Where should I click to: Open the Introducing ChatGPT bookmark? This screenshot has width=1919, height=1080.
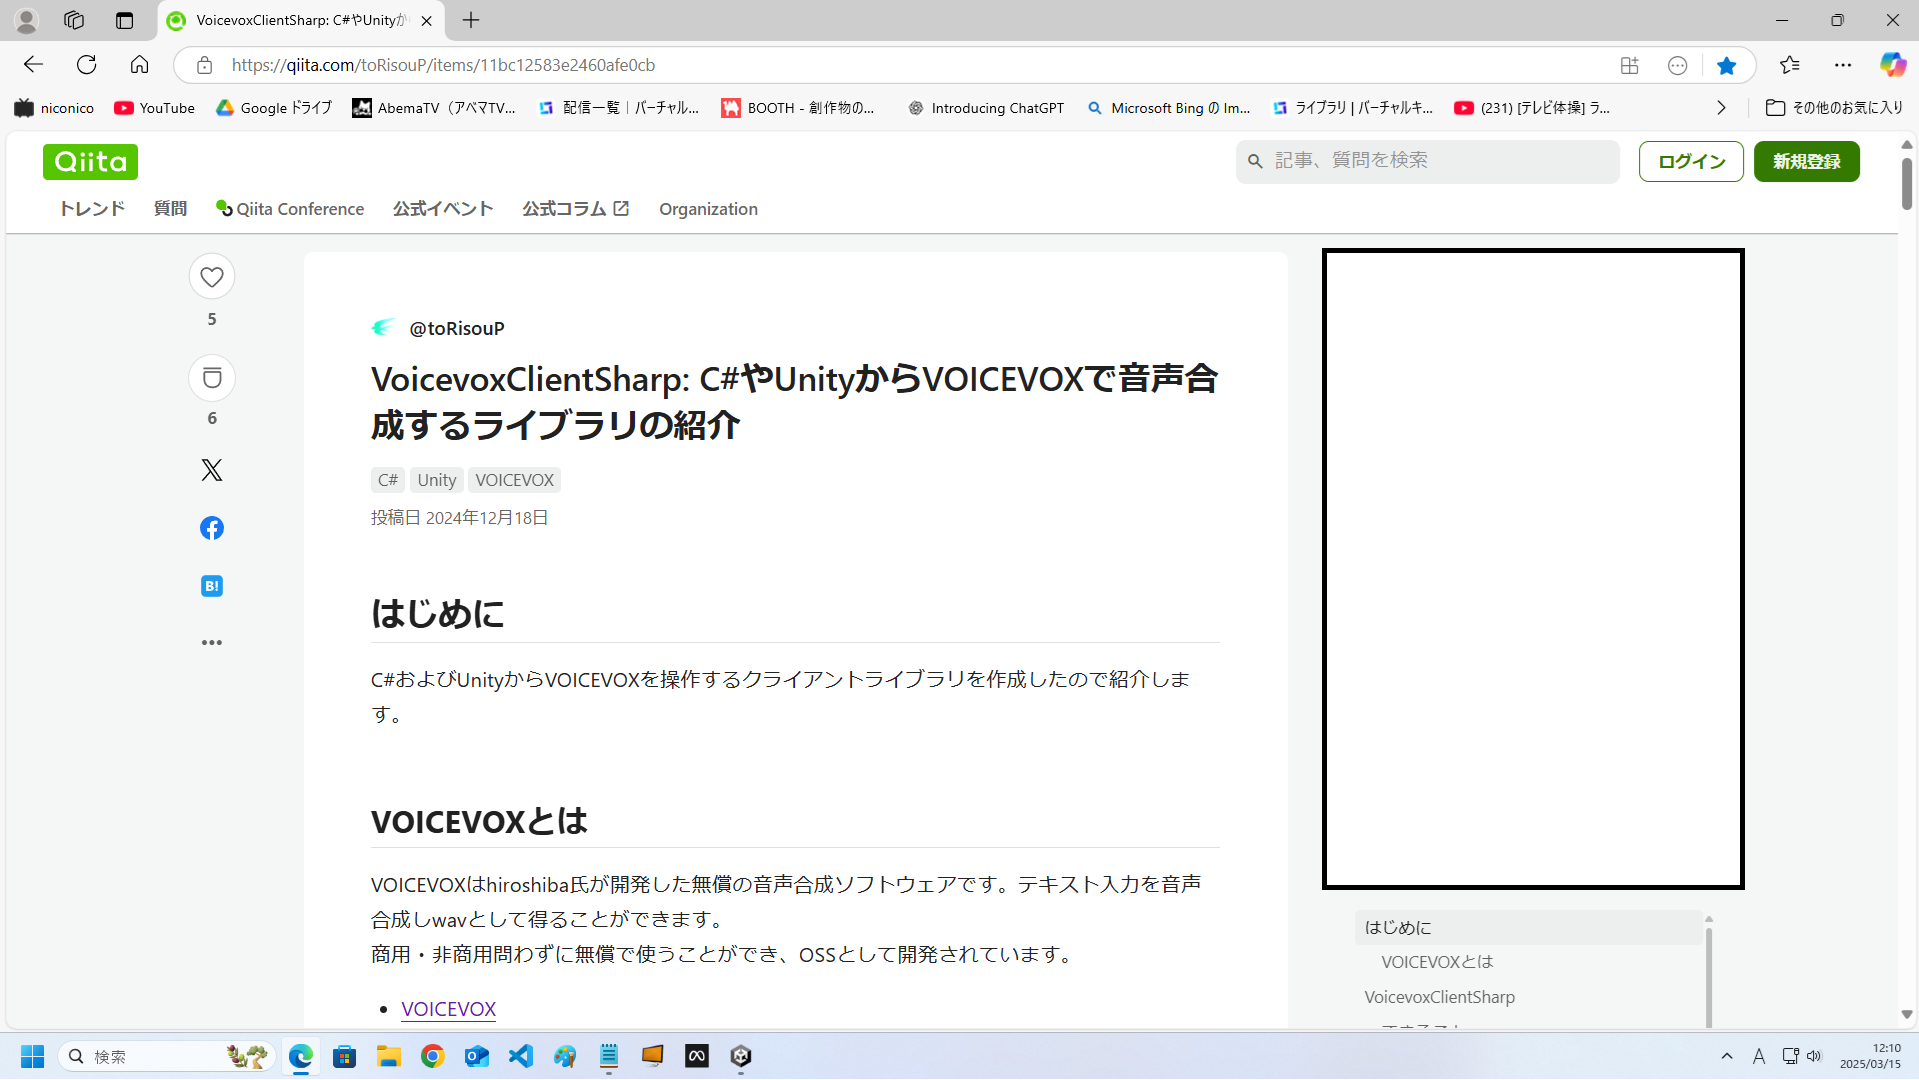(x=986, y=108)
